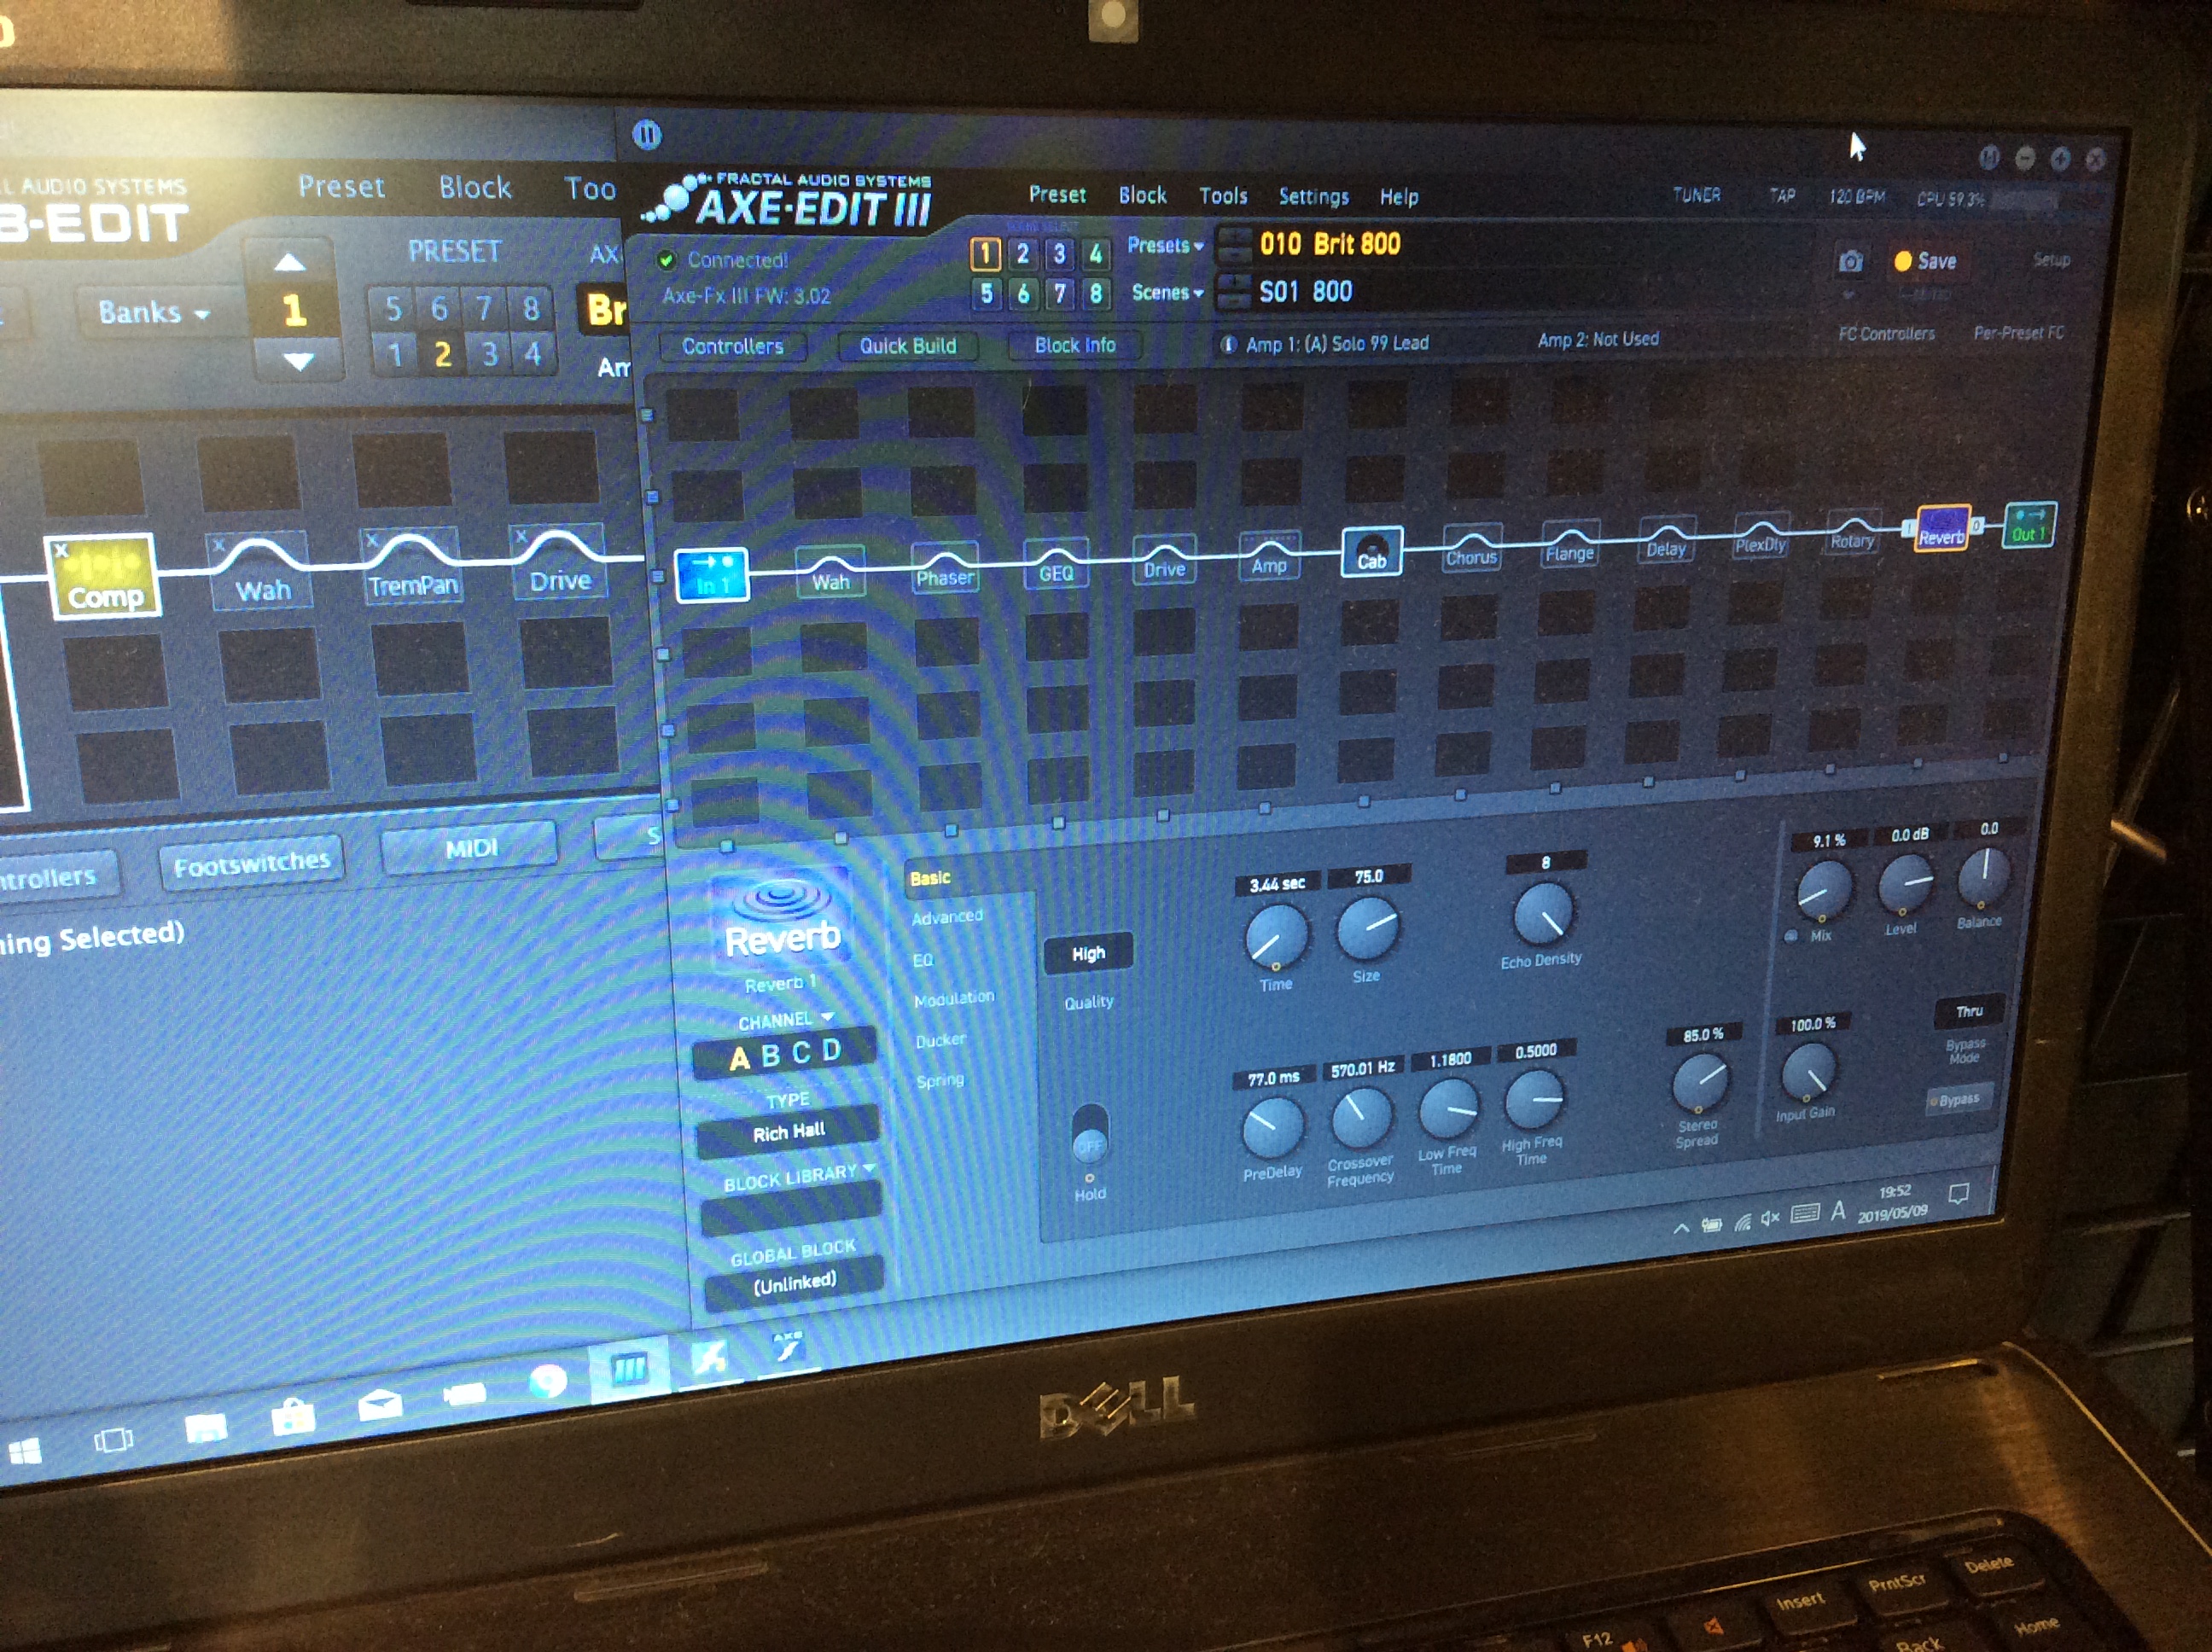The height and width of the screenshot is (1652, 2212).
Task: Open the Presets dropdown
Action: pos(1165,246)
